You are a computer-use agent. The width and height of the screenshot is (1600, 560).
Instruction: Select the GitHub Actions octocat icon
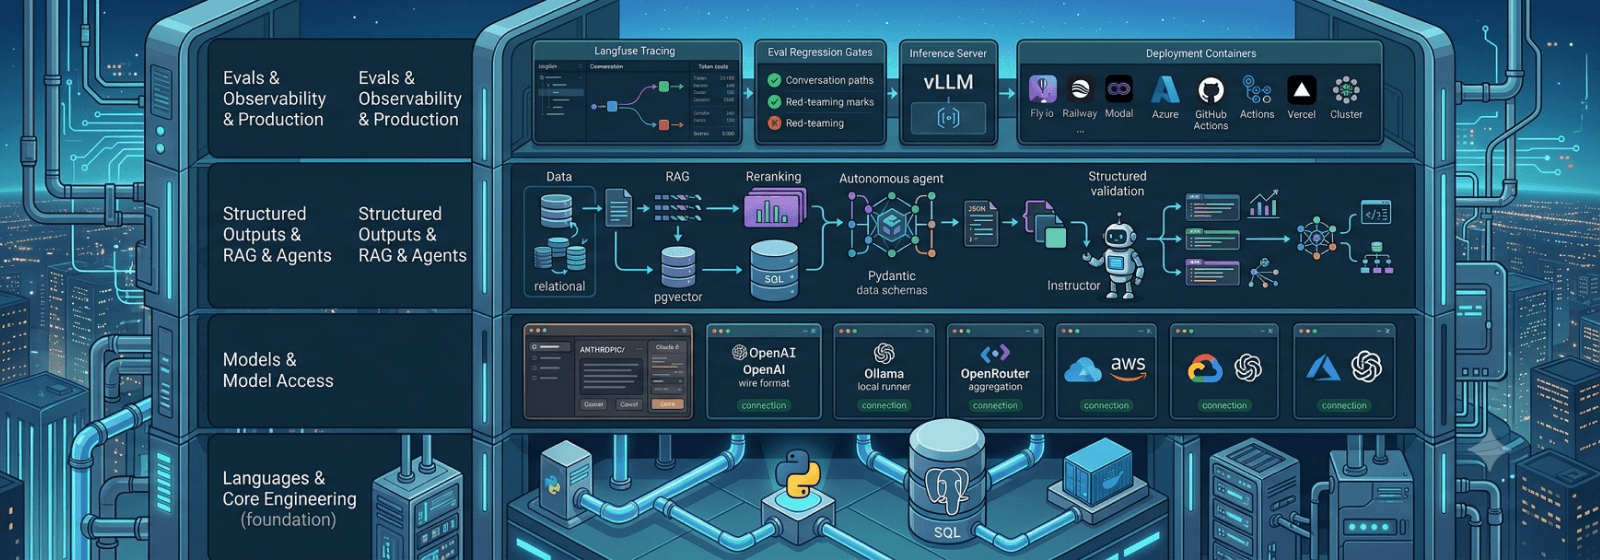click(x=1211, y=91)
